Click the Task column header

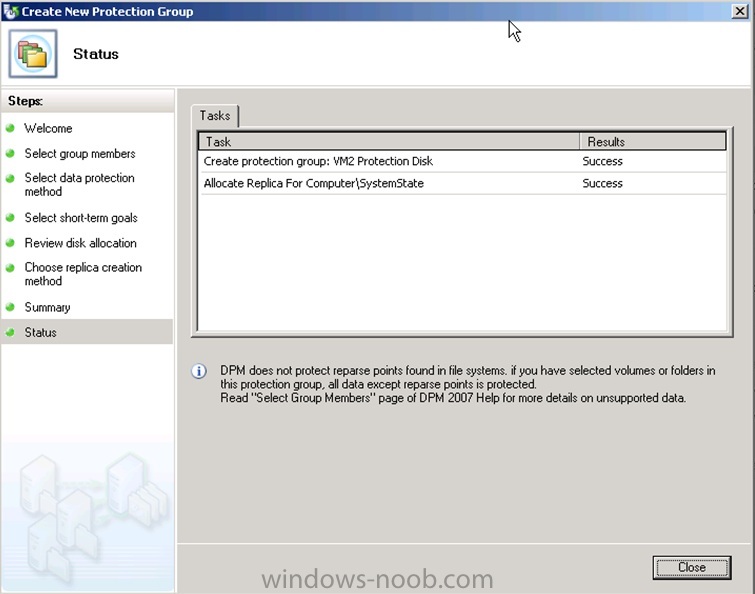coord(389,142)
